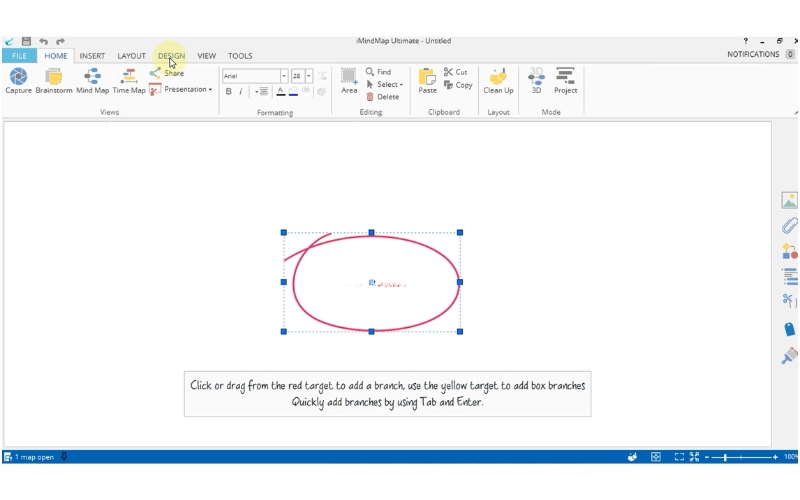Open the tags sidebar icon
800x500 pixels.
click(789, 329)
